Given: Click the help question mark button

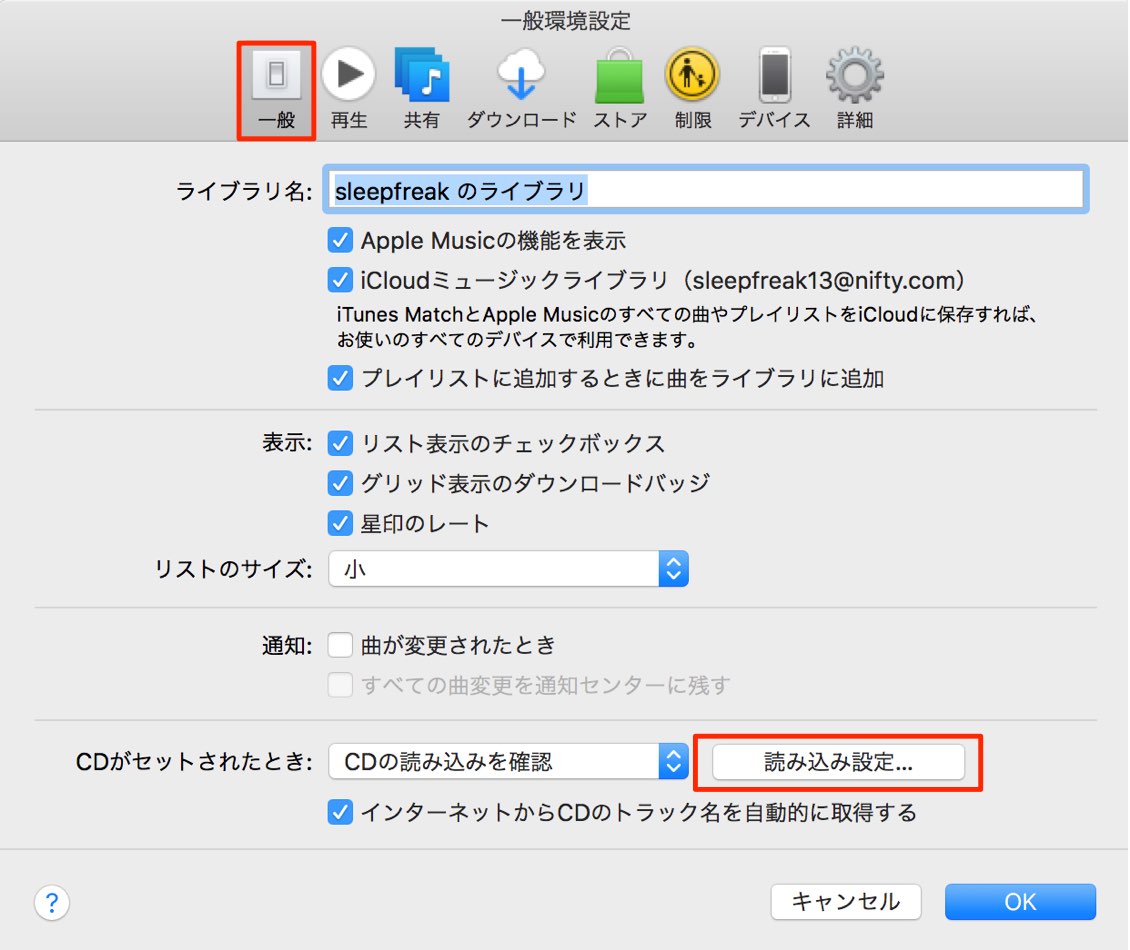Looking at the screenshot, I should click(x=52, y=902).
